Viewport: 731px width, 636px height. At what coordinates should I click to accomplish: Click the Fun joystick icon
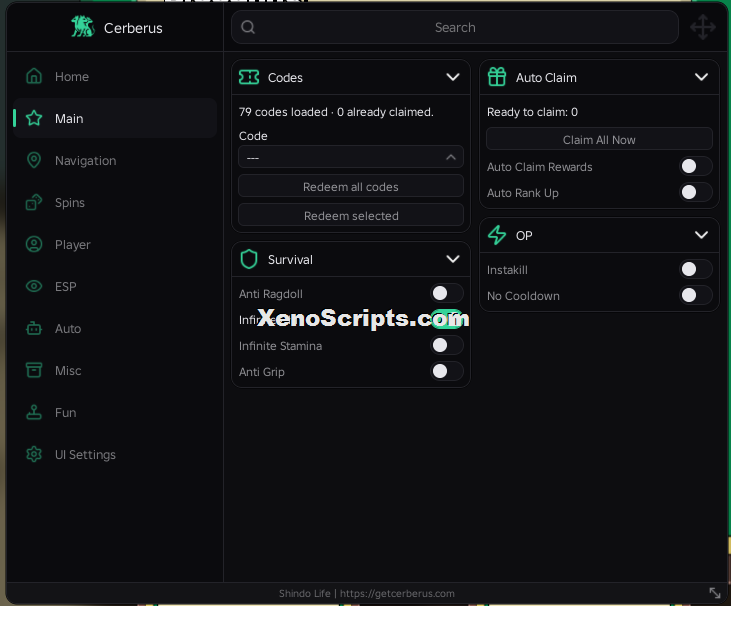(34, 412)
